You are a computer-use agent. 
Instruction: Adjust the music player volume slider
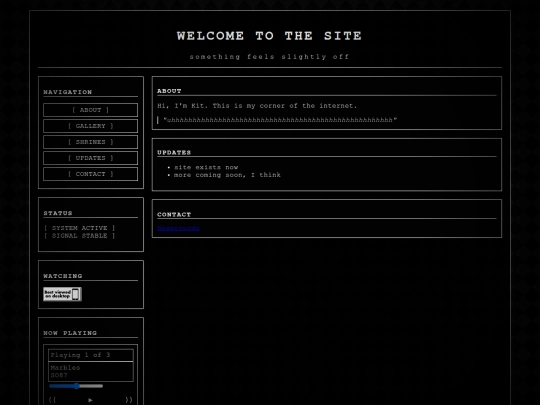(76, 386)
